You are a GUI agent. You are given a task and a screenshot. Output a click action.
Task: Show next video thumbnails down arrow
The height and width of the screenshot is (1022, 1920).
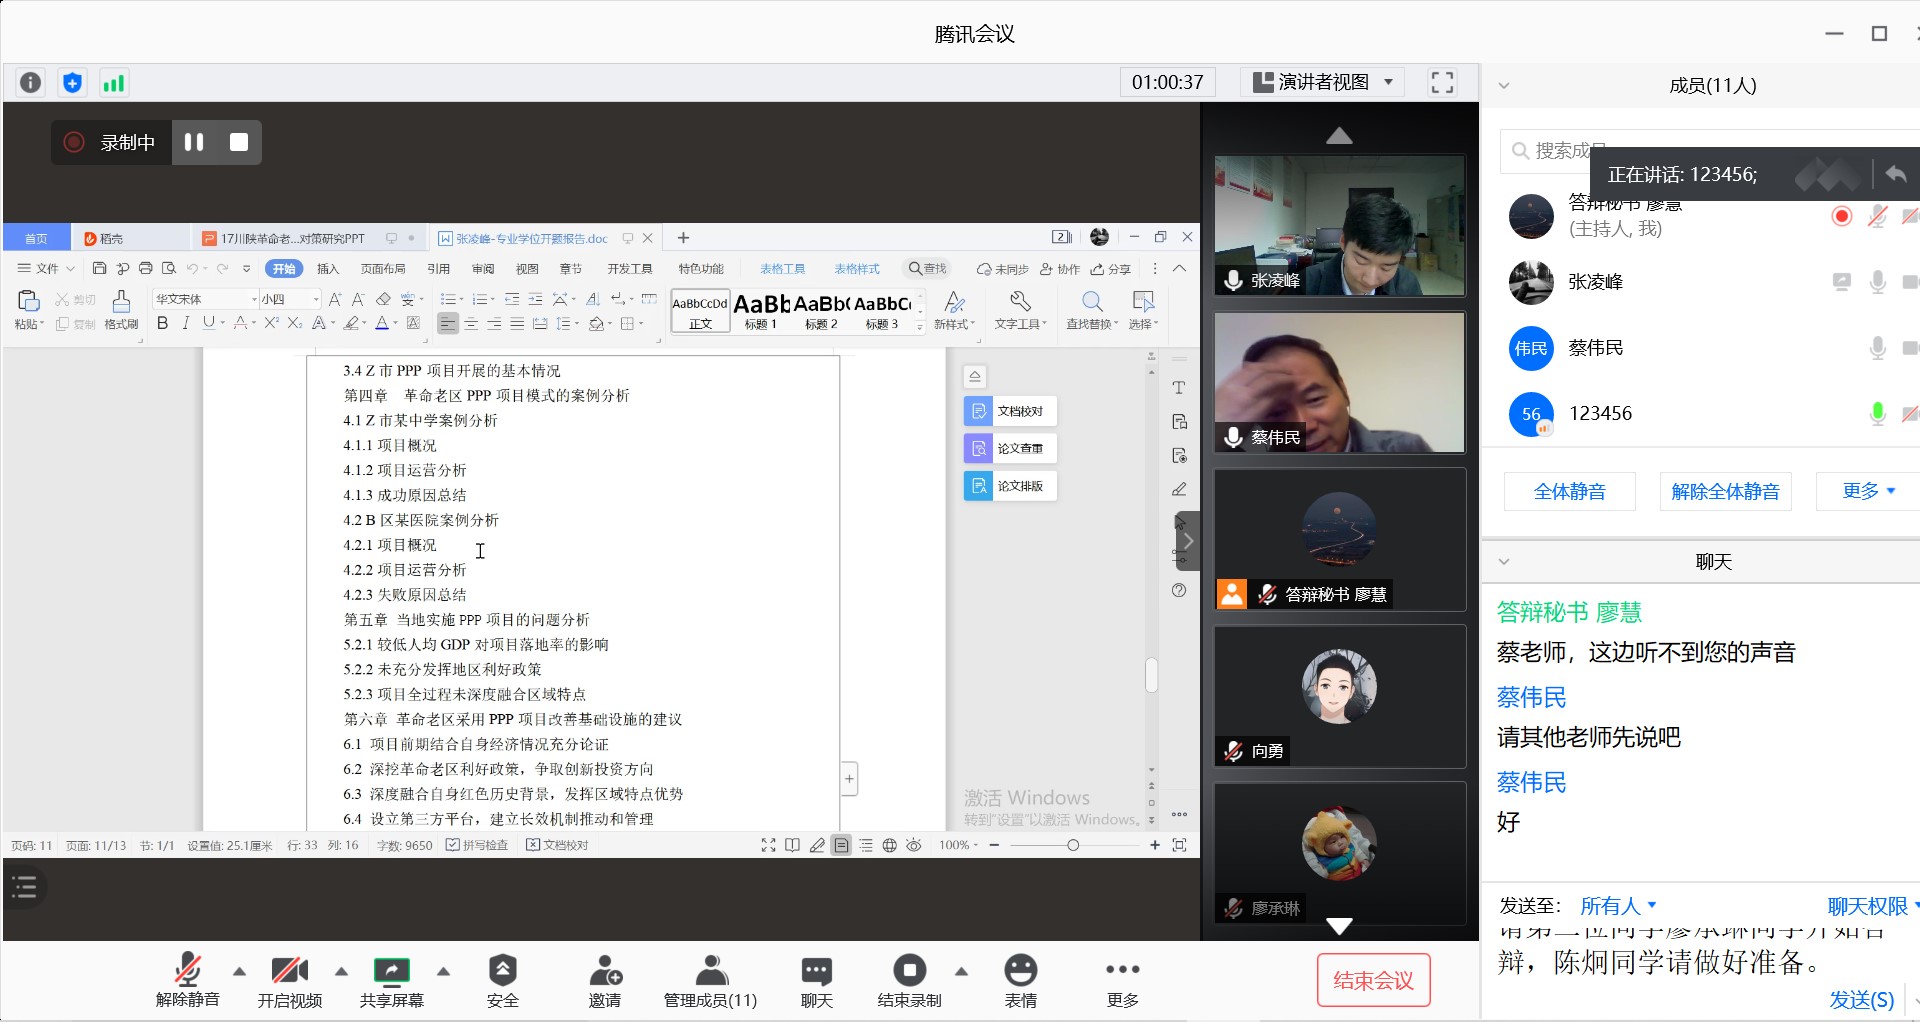tap(1339, 926)
